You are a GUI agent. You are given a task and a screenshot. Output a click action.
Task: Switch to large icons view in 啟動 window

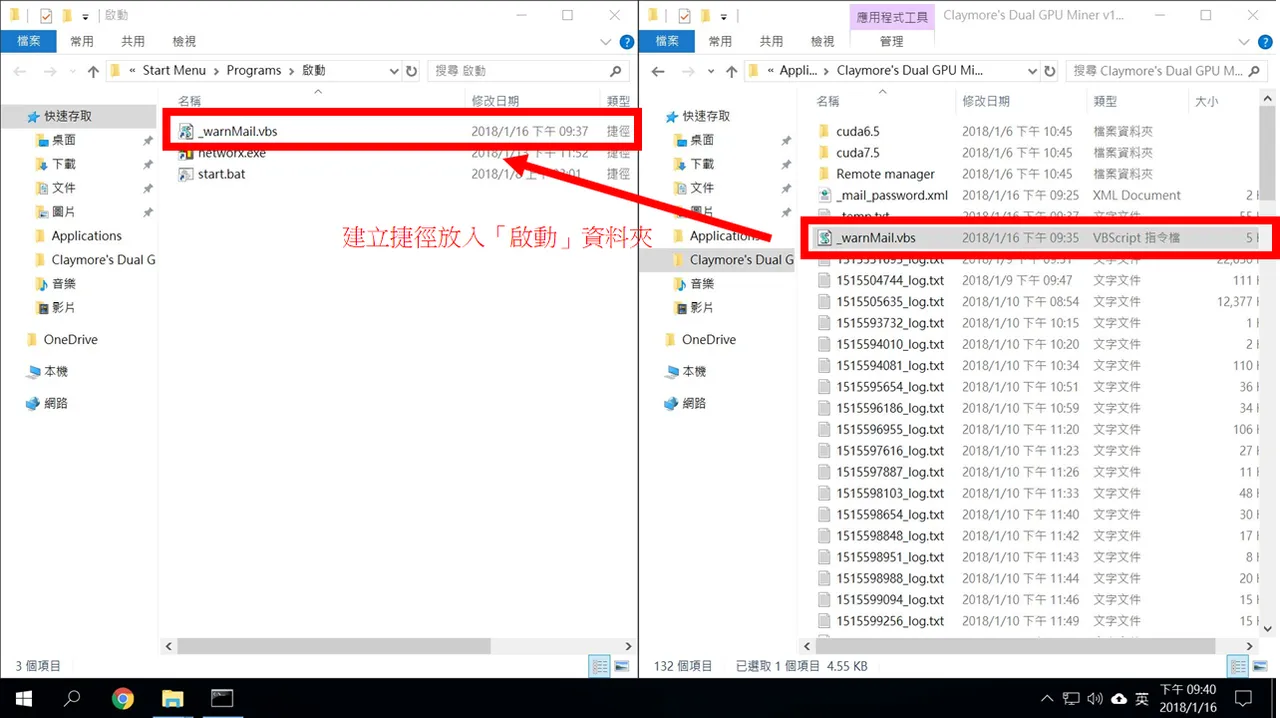tap(621, 666)
